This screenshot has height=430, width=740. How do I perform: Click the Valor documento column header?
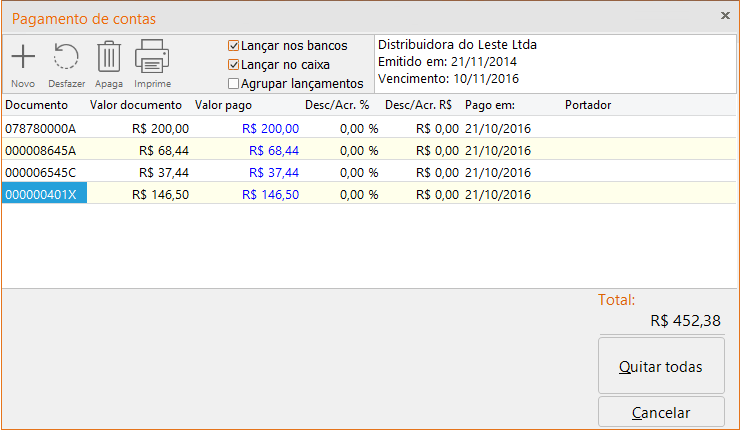coord(136,105)
